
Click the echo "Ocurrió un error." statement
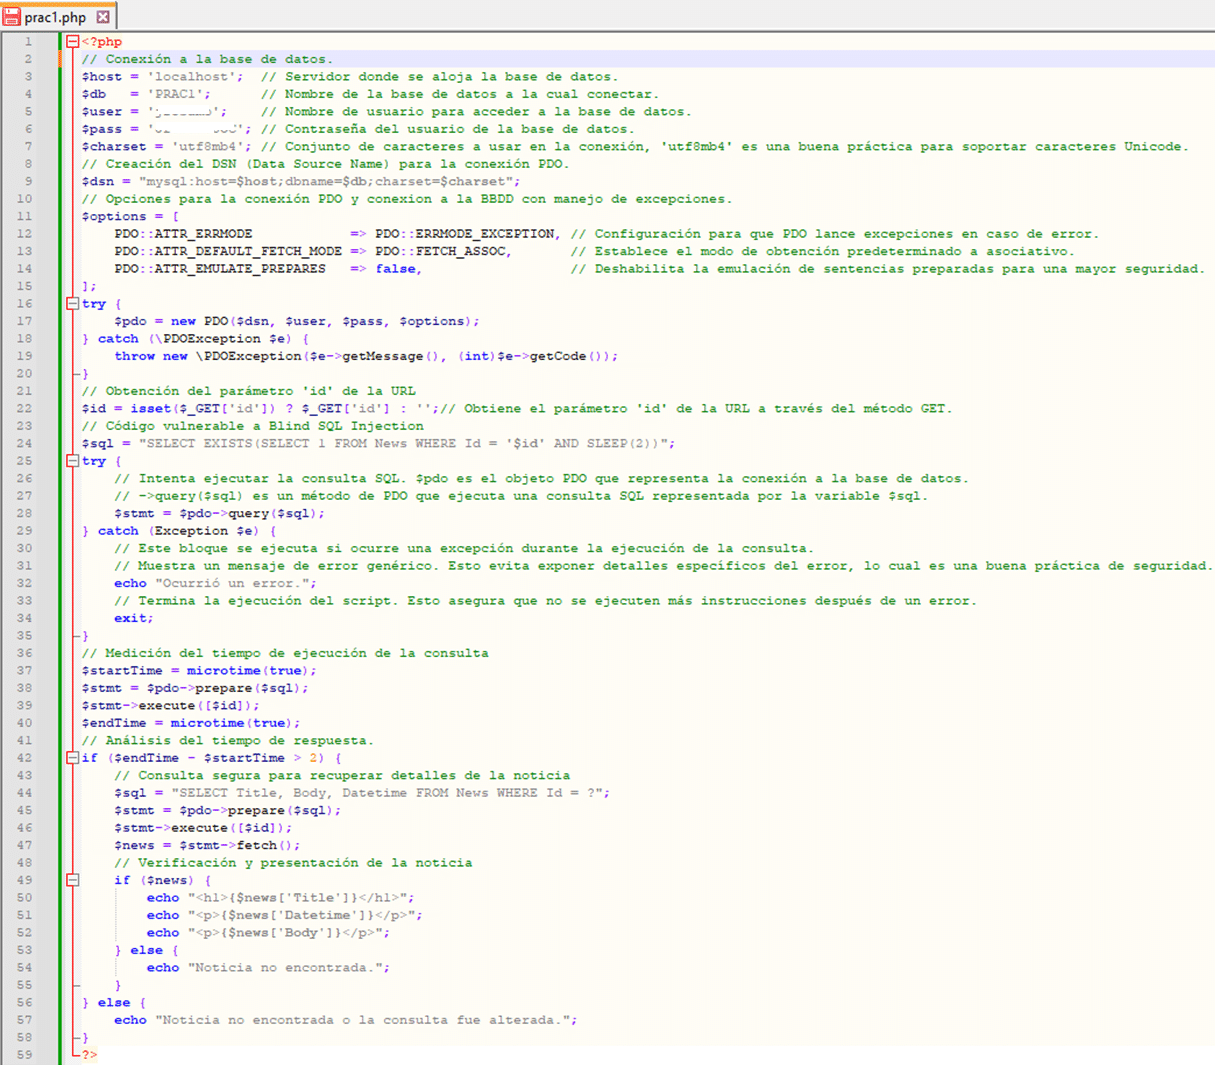coord(215,584)
